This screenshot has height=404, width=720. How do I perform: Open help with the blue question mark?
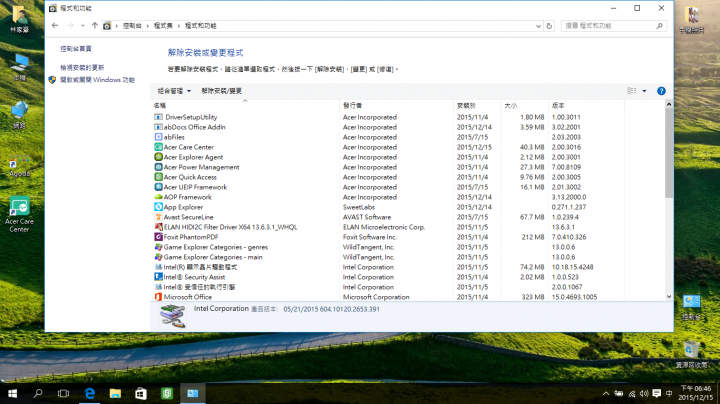[x=661, y=91]
